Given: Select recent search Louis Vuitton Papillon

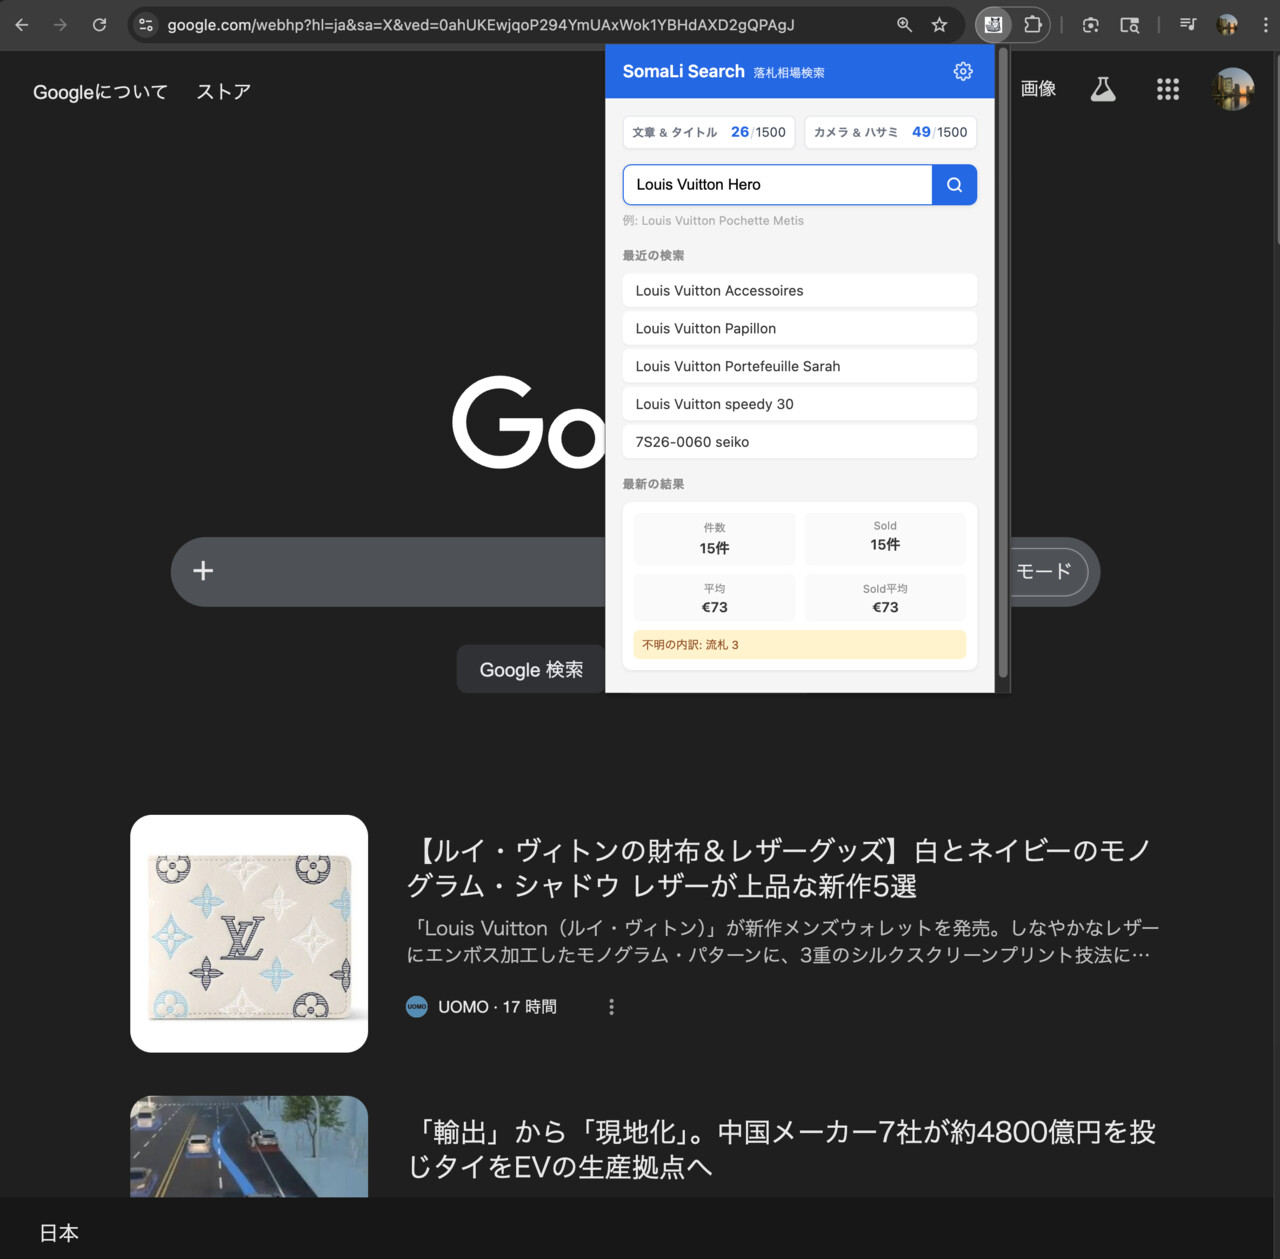Looking at the screenshot, I should click(x=800, y=328).
